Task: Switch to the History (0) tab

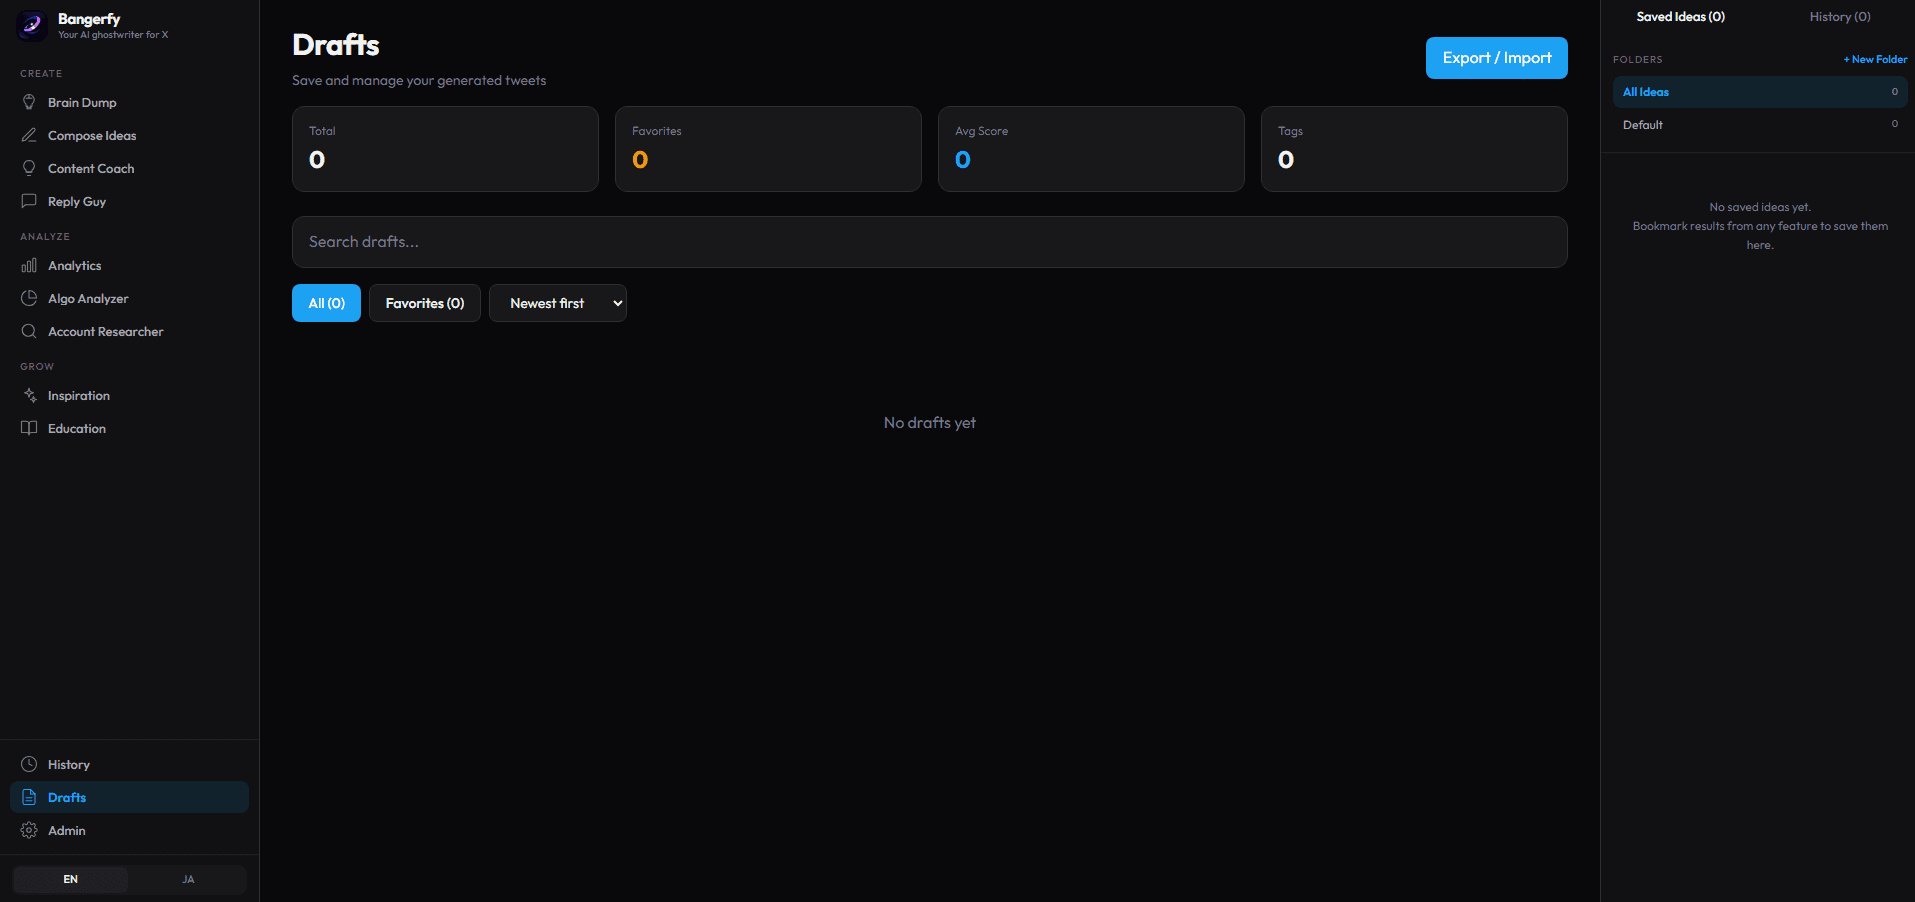Action: tap(1839, 16)
